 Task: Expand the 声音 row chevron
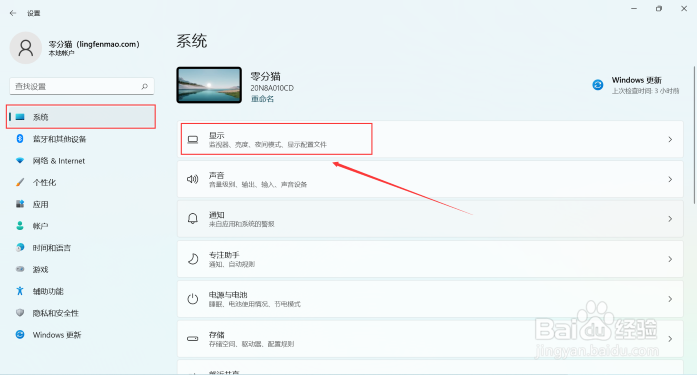(670, 179)
